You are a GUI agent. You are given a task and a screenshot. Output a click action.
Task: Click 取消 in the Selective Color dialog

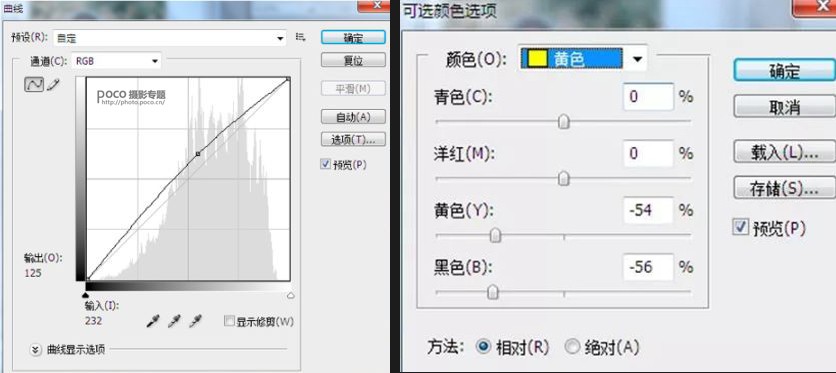pos(784,107)
